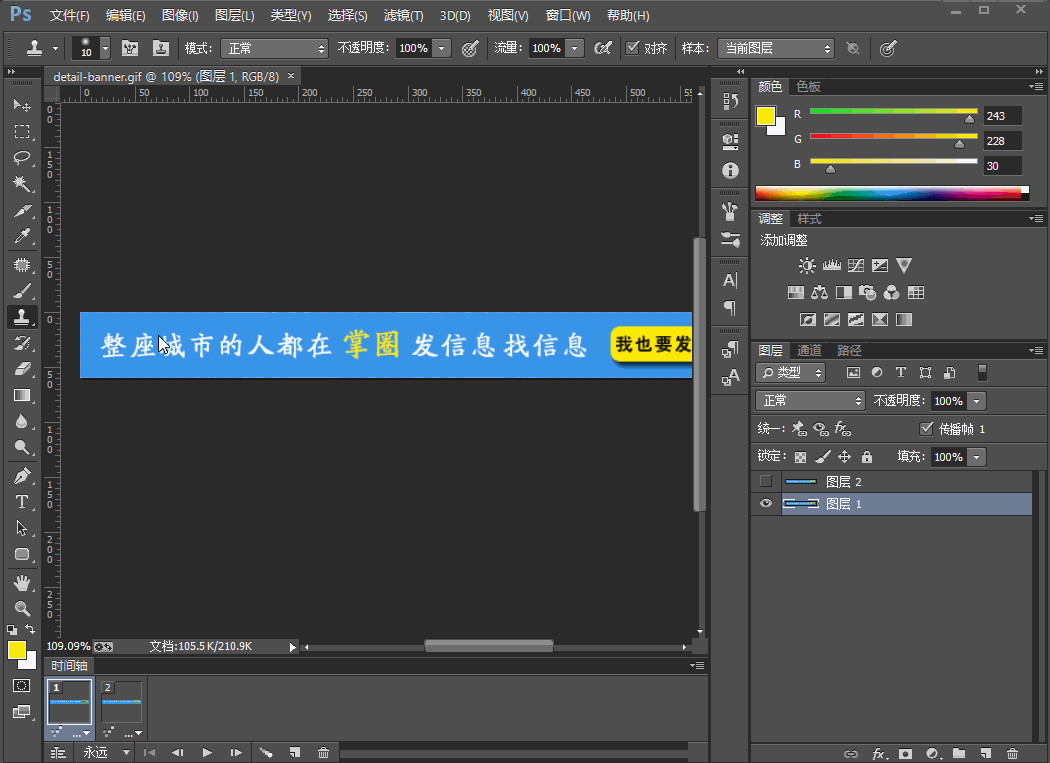Screen dimensions: 1050x763
Task: Add a Curves adjustment
Action: tap(856, 265)
